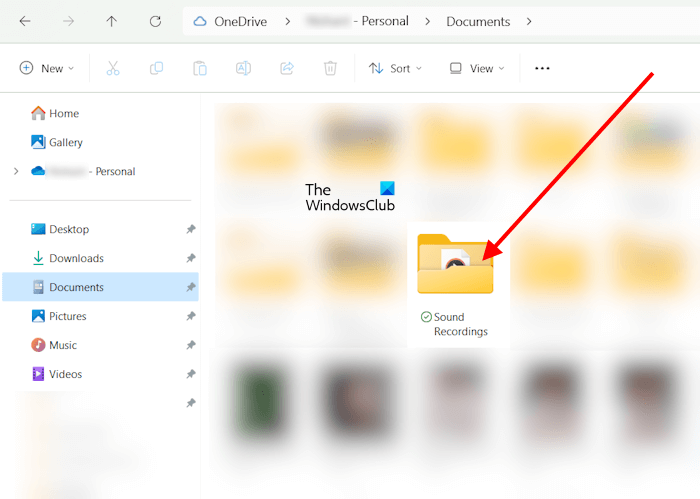Expand the chevron after Documents breadcrumb

[529, 21]
